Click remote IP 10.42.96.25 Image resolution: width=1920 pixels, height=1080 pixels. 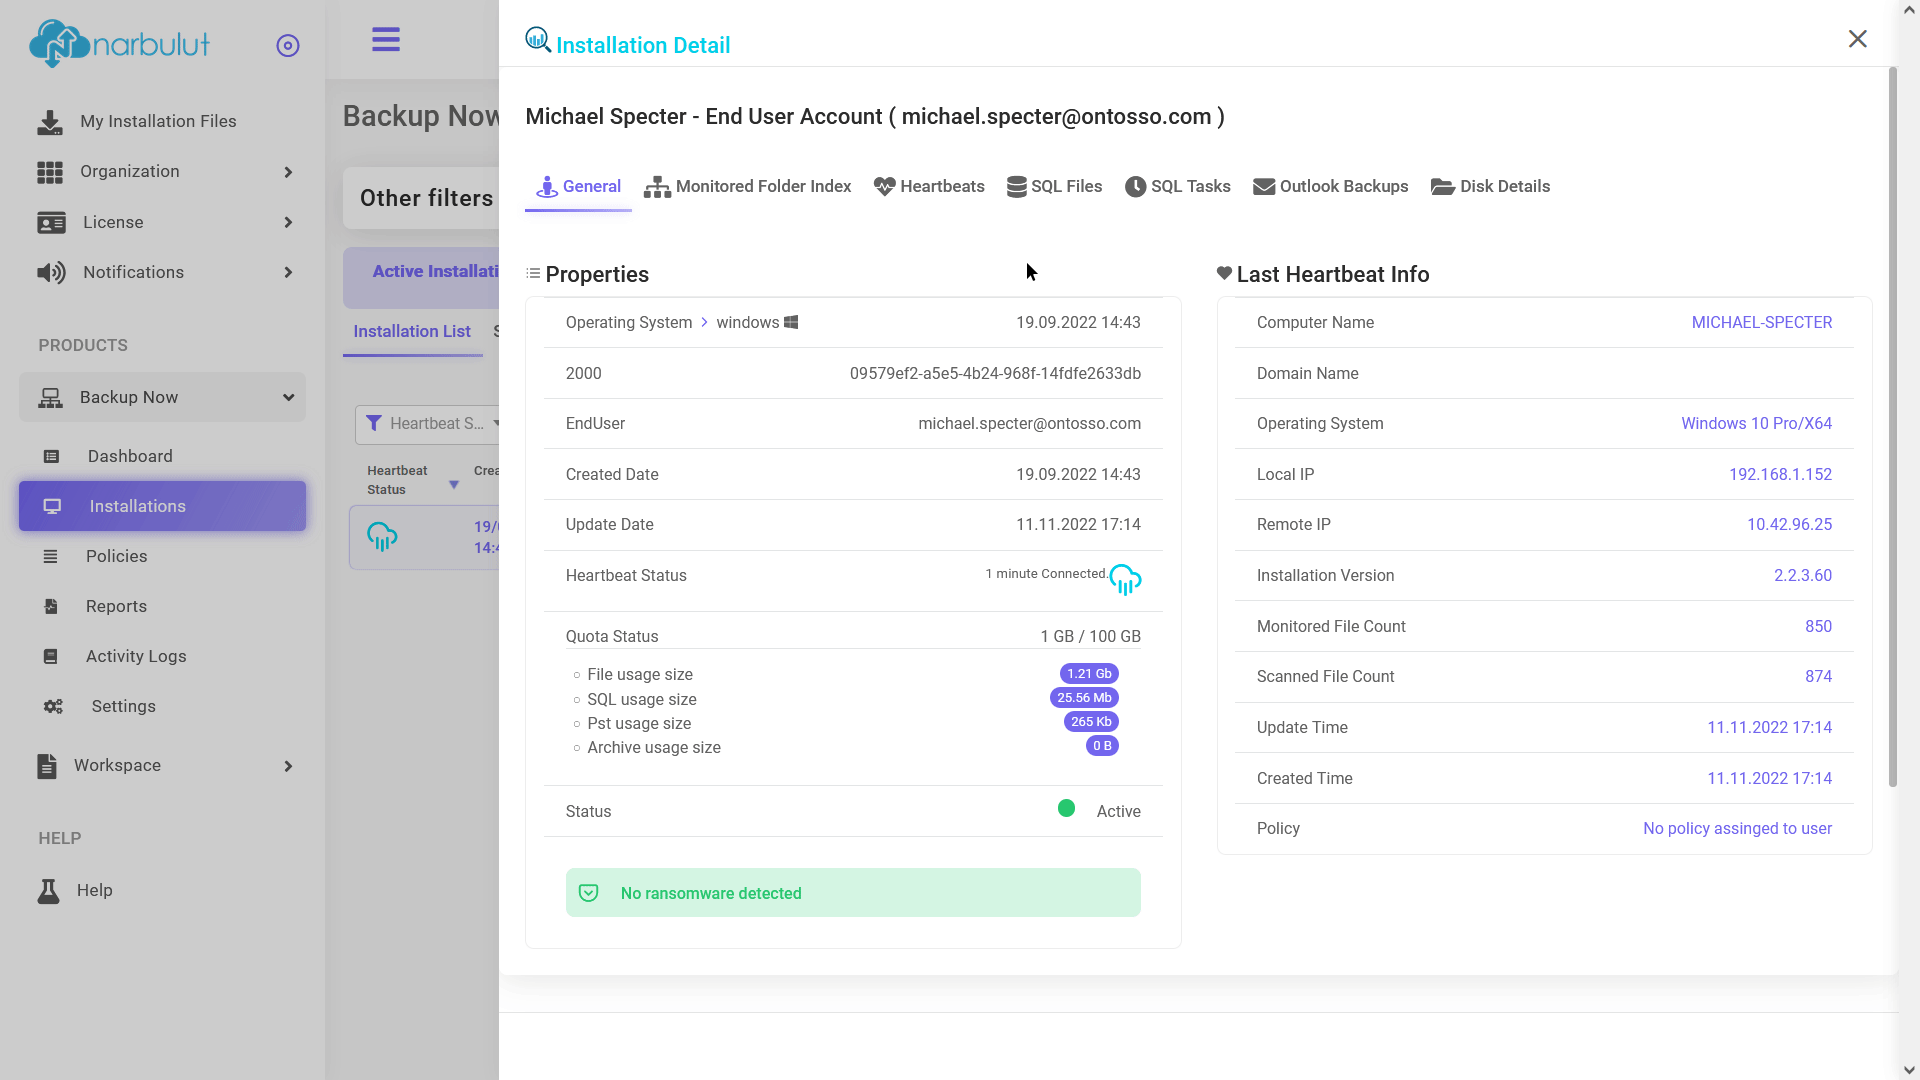pos(1790,524)
